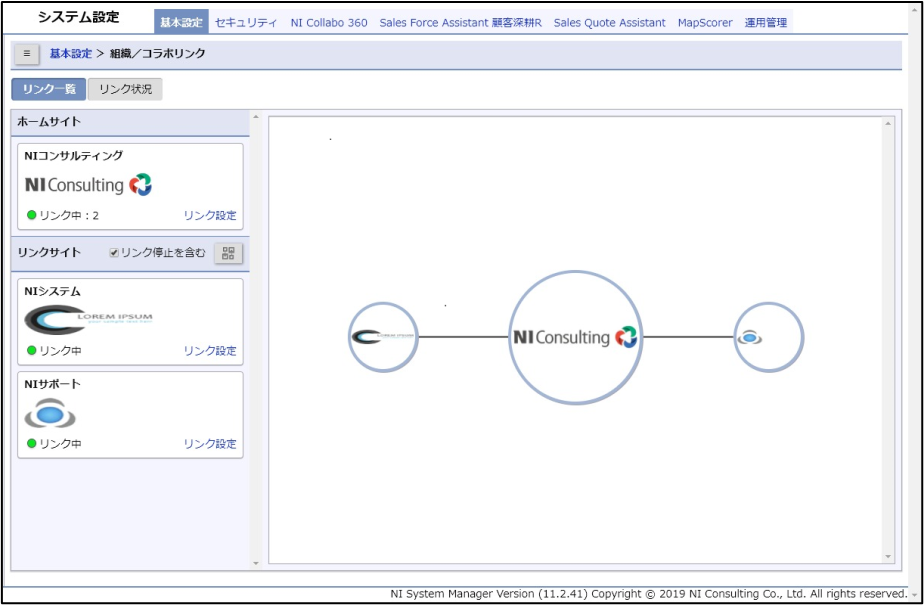Image resolution: width=924 pixels, height=605 pixels.
Task: Click the QR code icon button in リンクサイト header
Action: click(x=228, y=253)
